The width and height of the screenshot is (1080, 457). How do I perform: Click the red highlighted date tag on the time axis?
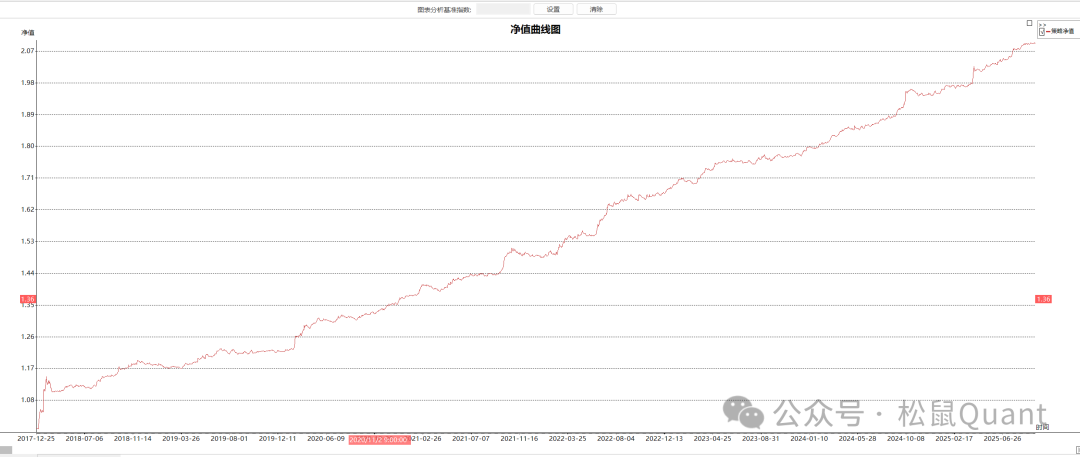coord(379,438)
